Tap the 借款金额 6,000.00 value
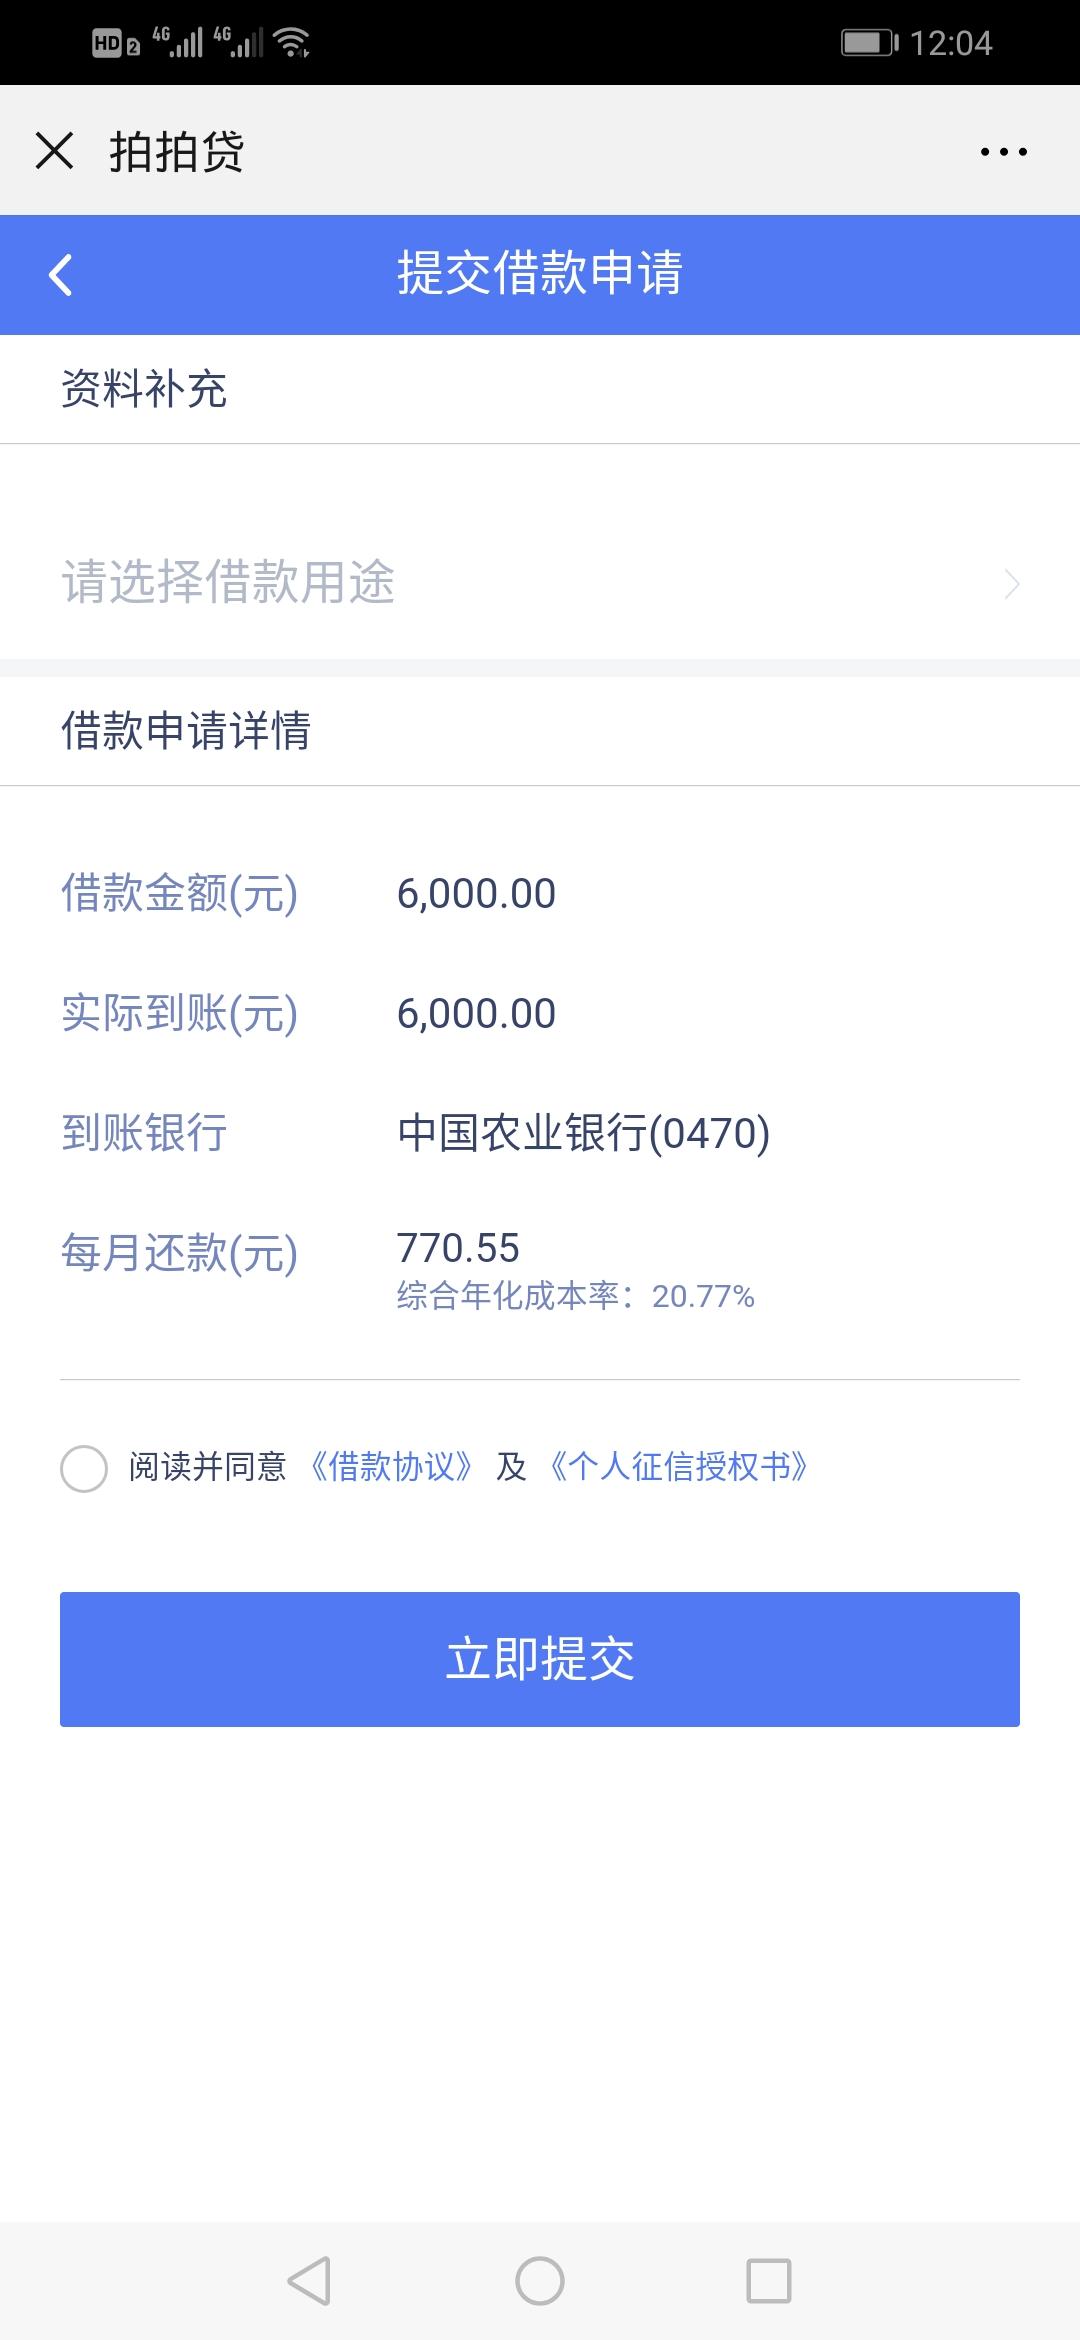 pos(476,894)
